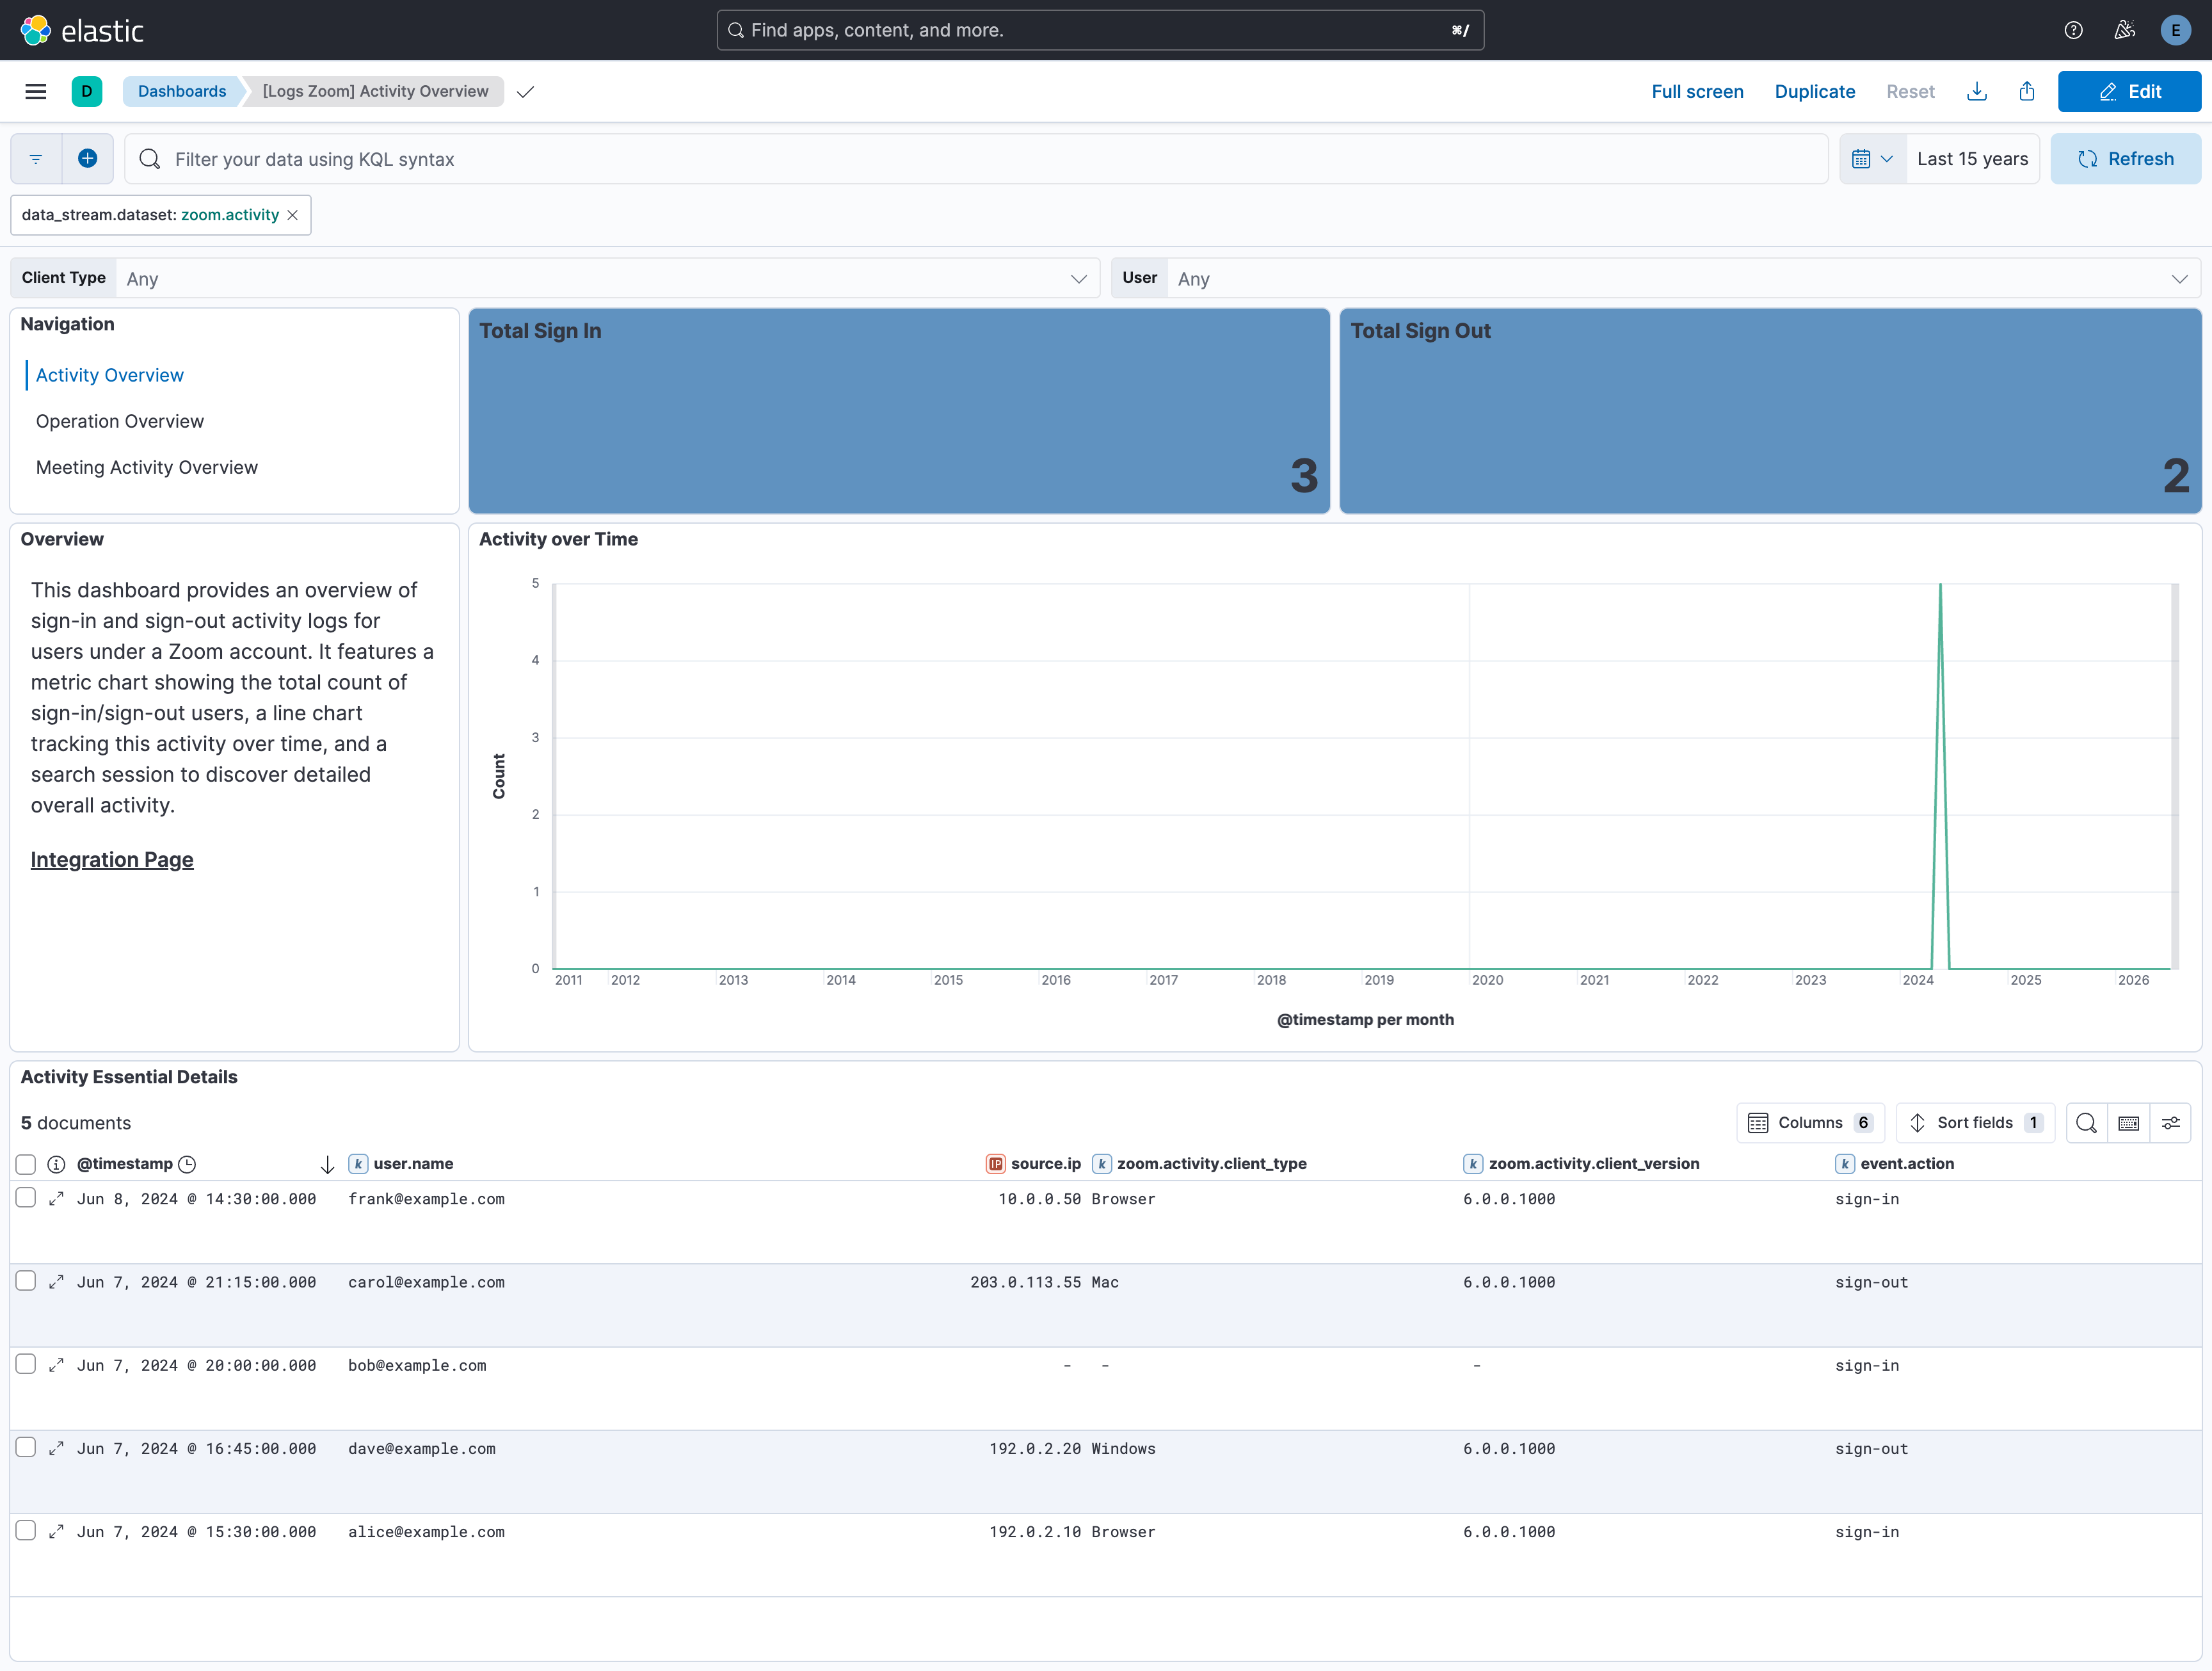The image size is (2212, 1671).
Task: Open the filter options menu icon
Action: (x=36, y=159)
